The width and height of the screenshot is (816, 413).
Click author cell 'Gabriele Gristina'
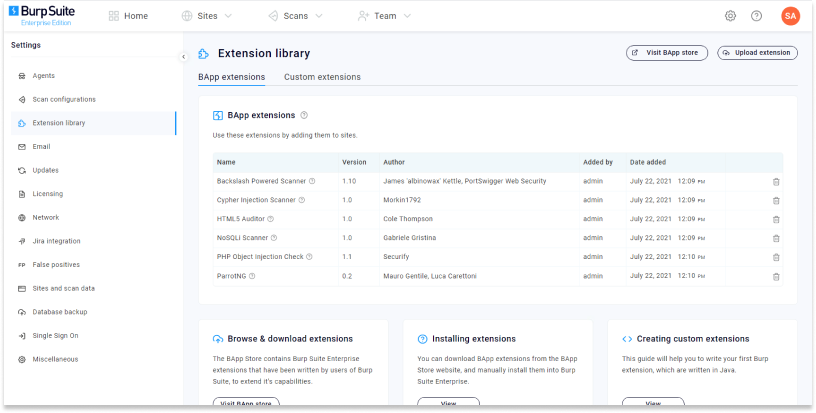coord(410,238)
